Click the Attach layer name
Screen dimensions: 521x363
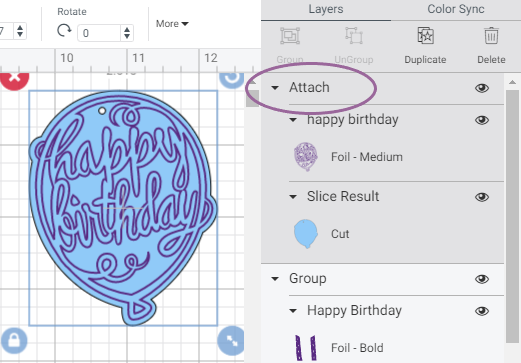tap(309, 88)
